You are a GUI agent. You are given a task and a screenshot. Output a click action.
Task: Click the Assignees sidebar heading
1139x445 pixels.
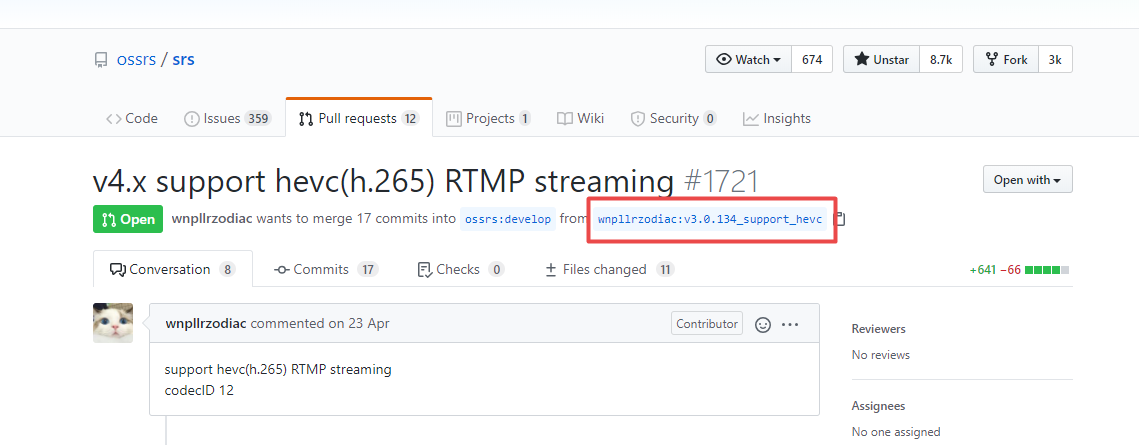878,406
